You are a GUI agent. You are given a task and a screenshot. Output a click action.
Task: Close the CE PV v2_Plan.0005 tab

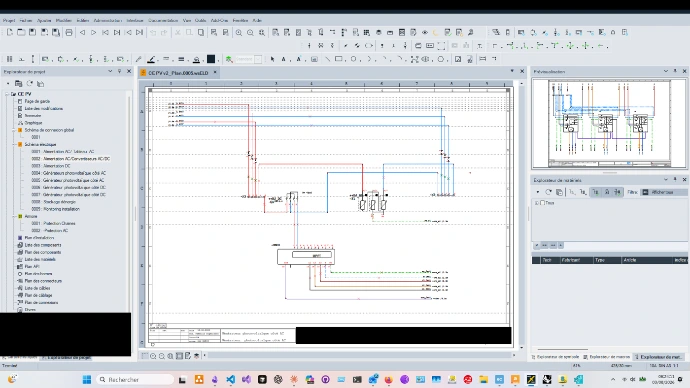215,73
